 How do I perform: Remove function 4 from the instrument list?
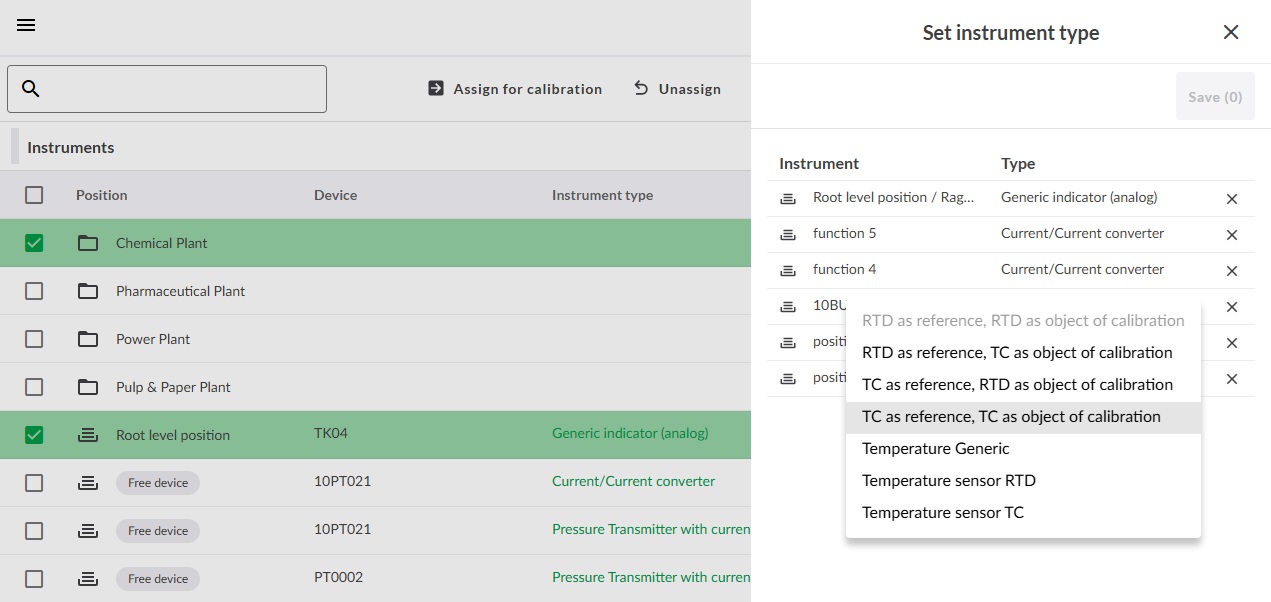click(x=1232, y=271)
